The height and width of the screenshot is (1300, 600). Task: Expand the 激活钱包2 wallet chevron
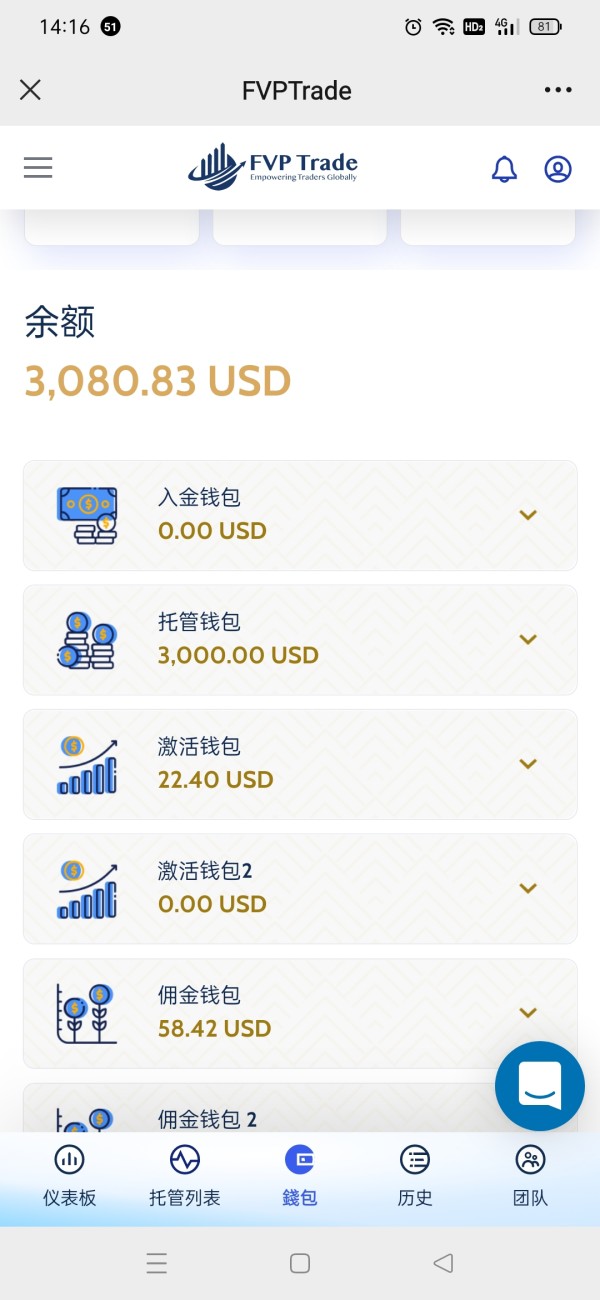(x=528, y=888)
